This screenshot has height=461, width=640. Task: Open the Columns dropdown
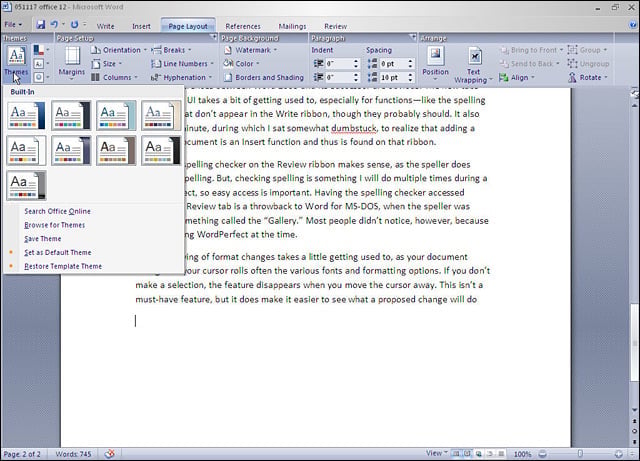(114, 78)
